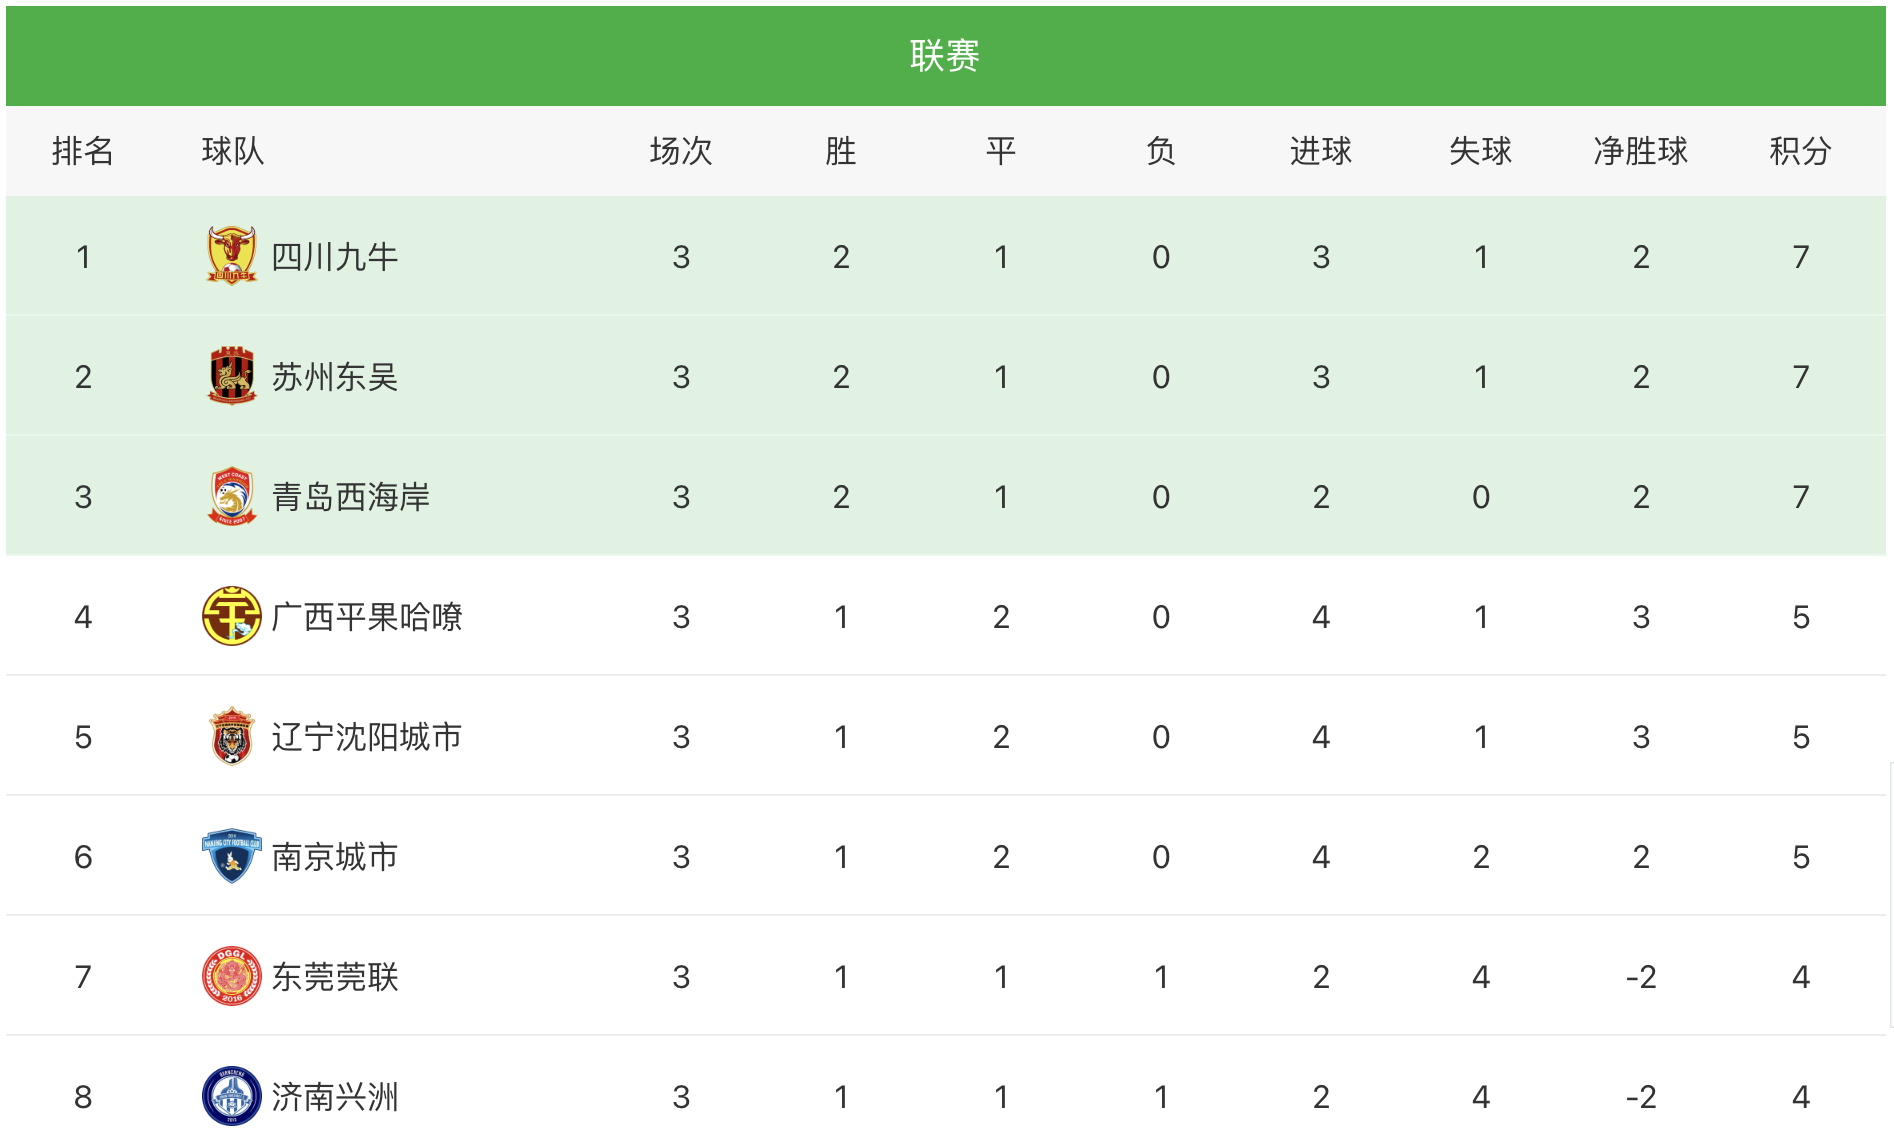The height and width of the screenshot is (1134, 1894).
Task: Click the 积分 column header
Action: click(1800, 151)
